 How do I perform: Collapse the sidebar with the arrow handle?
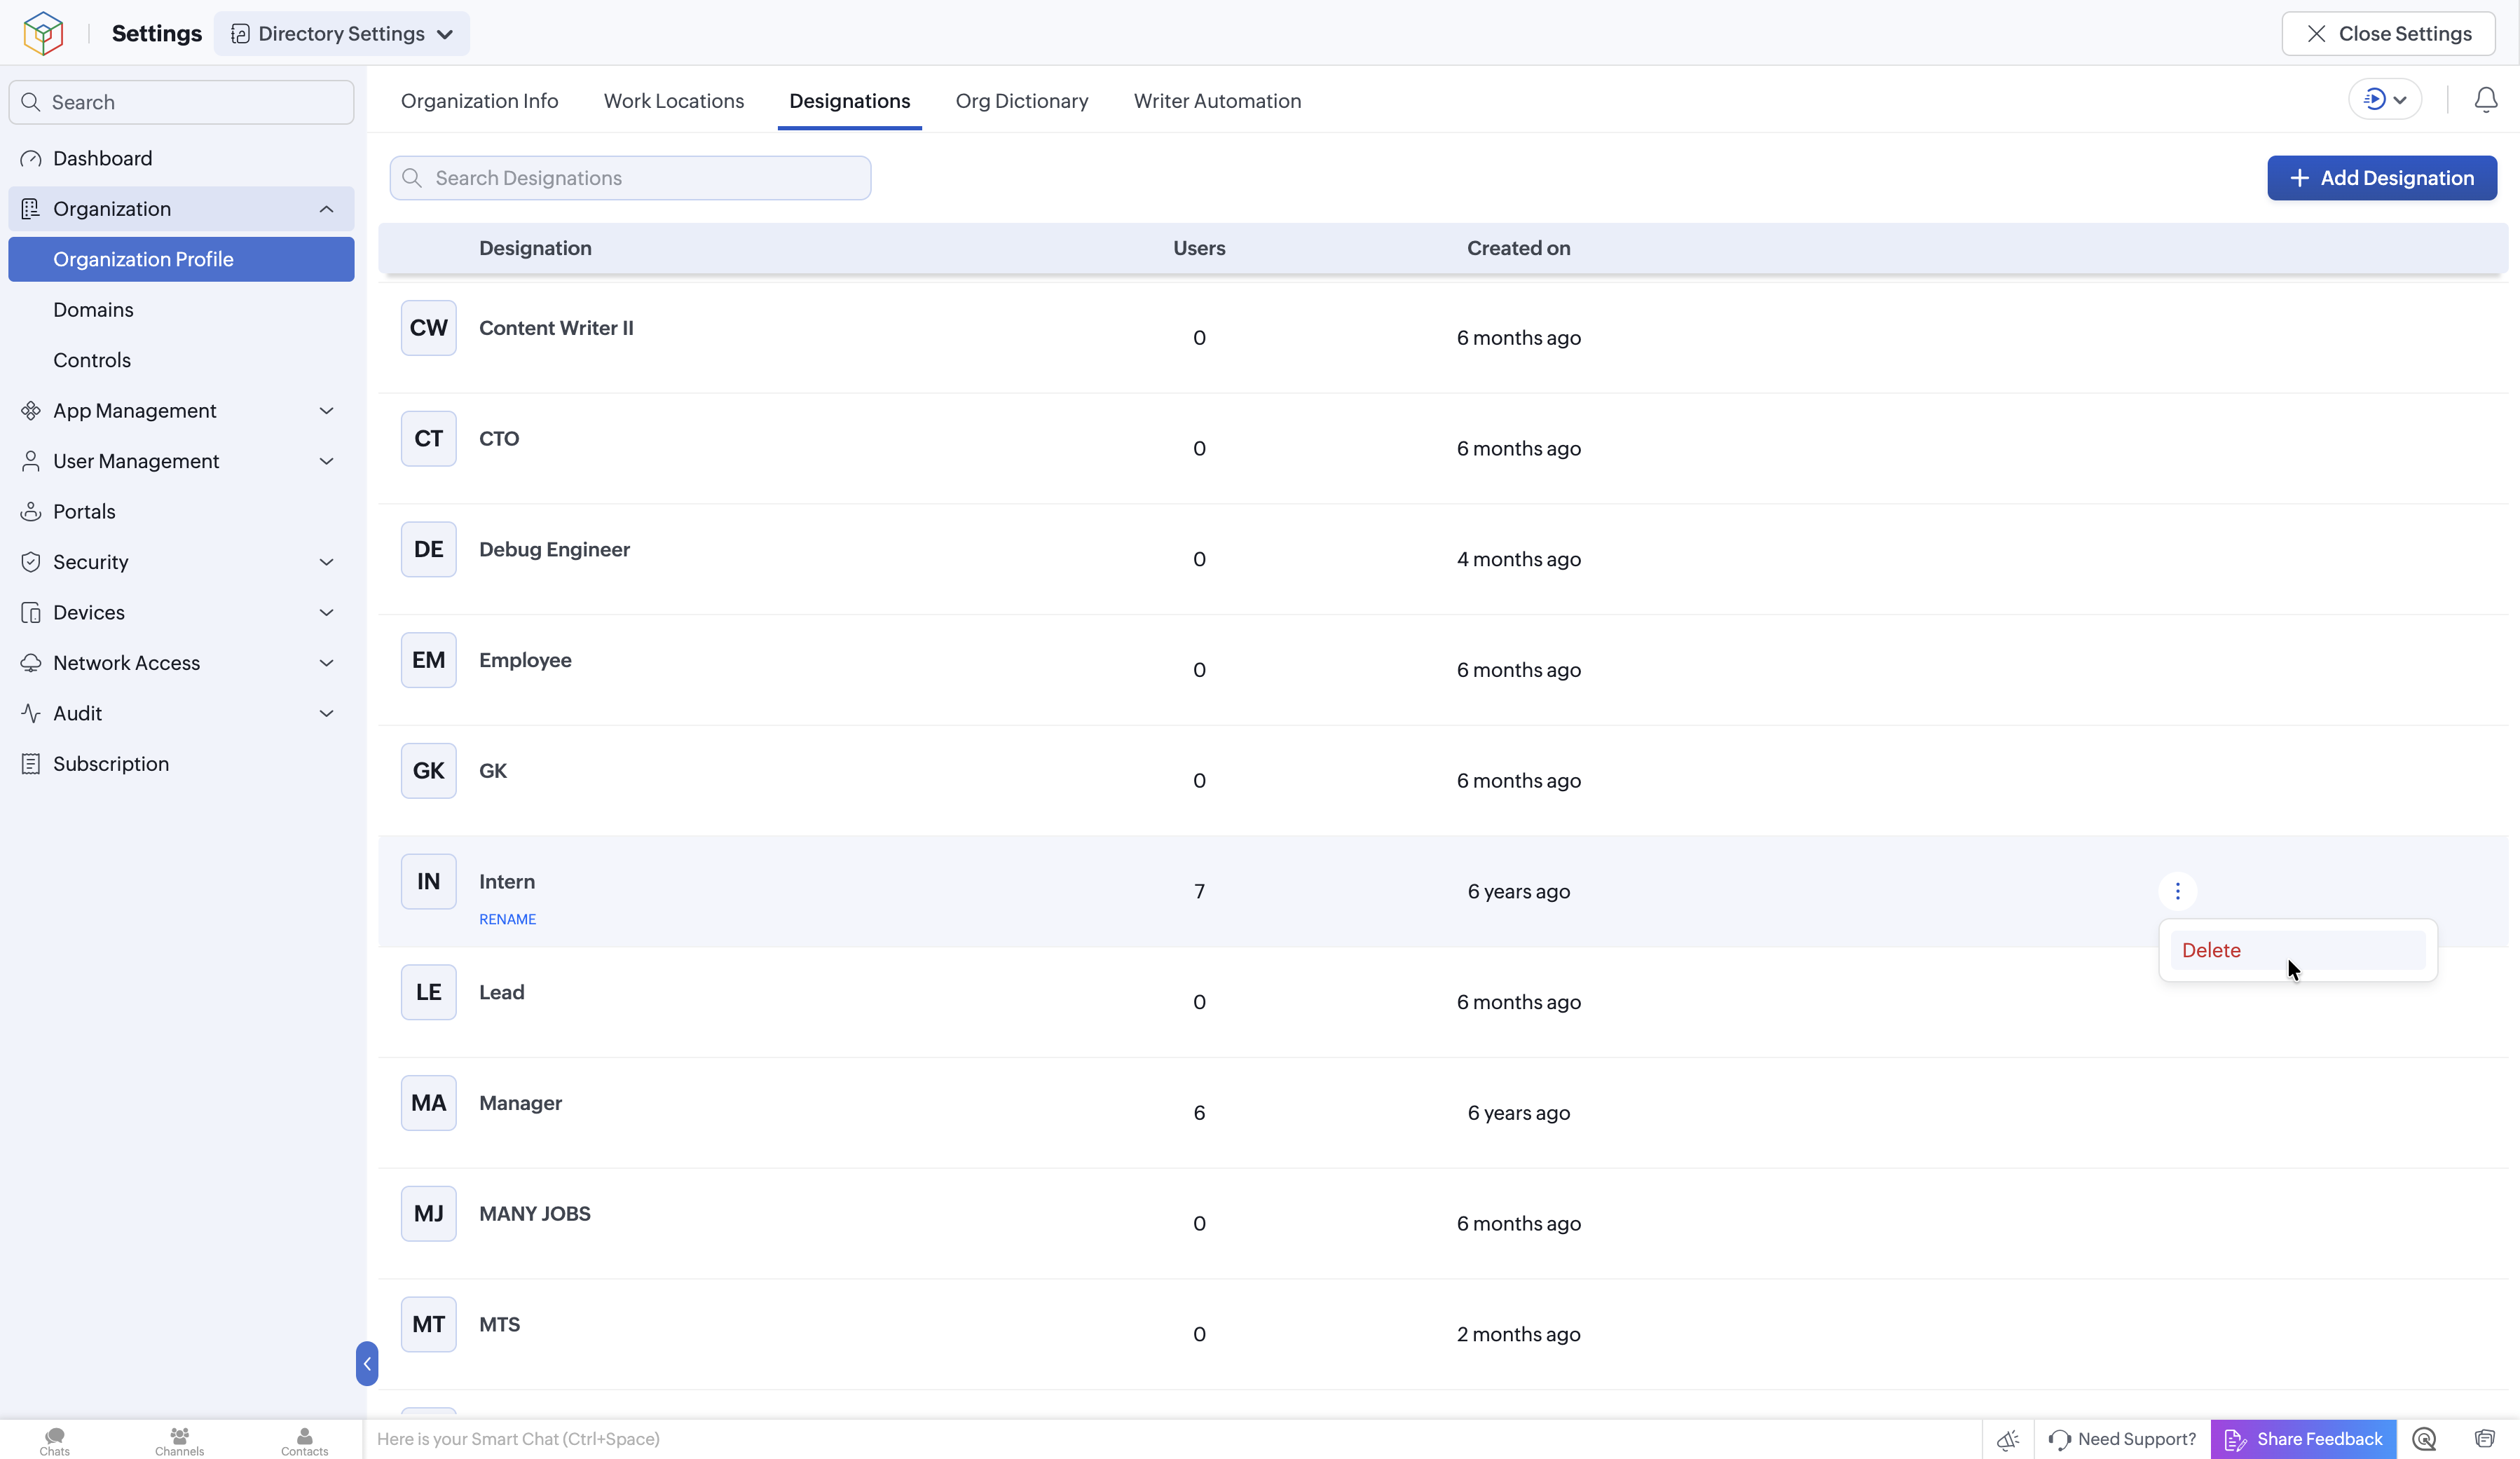(x=367, y=1363)
